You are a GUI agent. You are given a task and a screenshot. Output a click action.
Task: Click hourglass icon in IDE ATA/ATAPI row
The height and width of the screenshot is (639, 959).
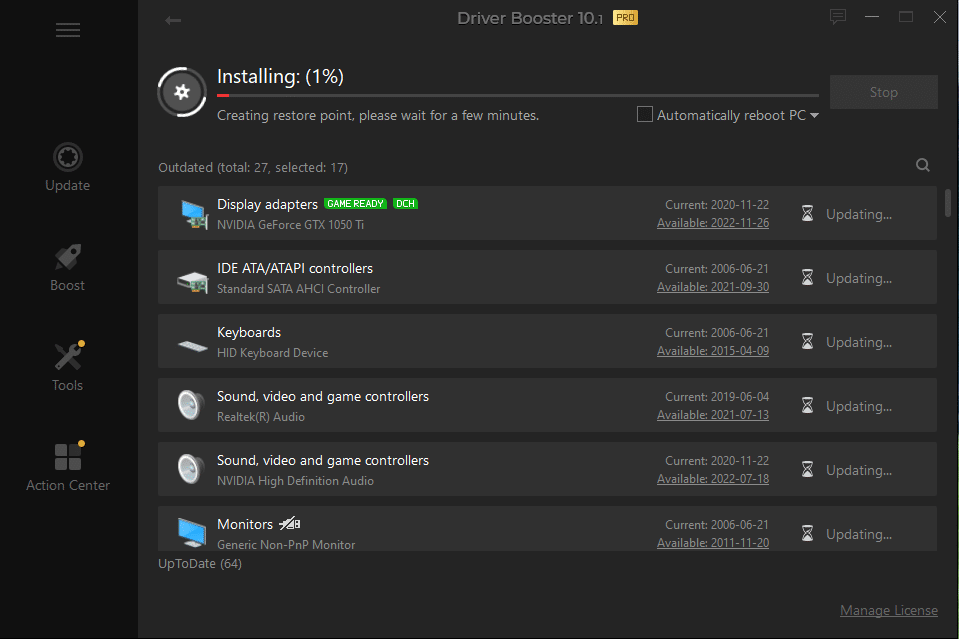click(807, 278)
